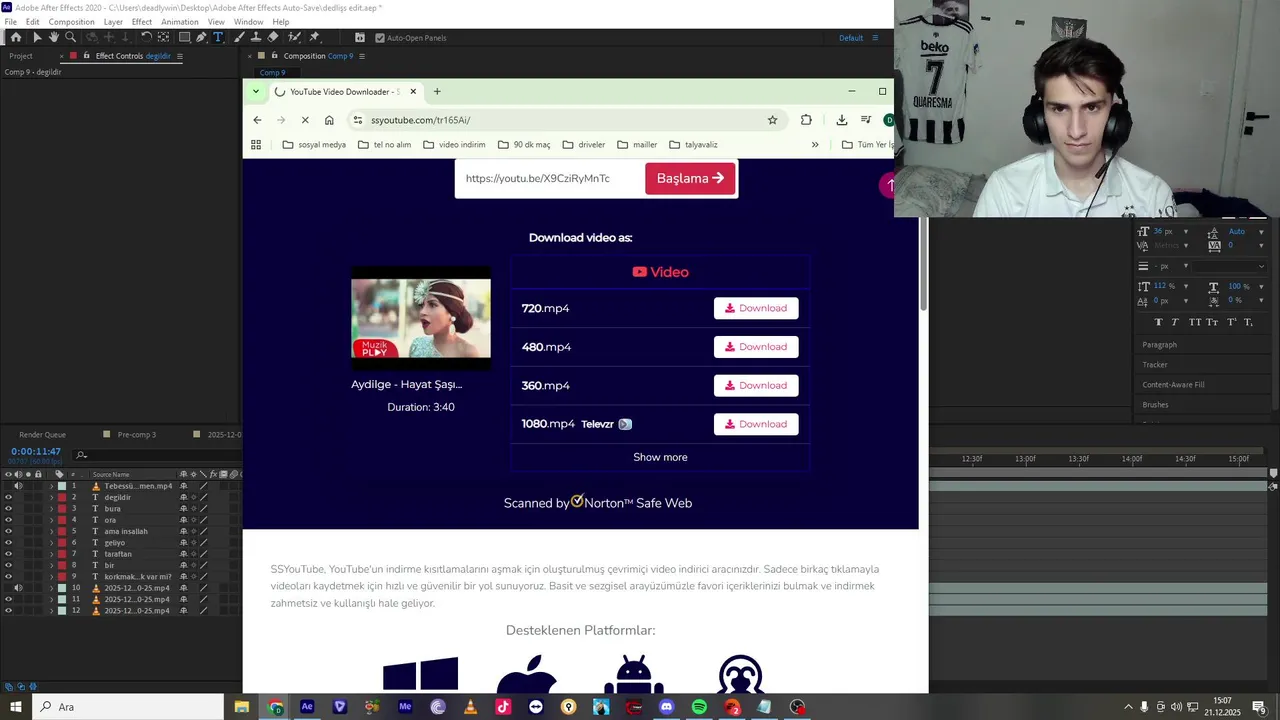
Task: Click Show more formats
Action: pos(660,457)
